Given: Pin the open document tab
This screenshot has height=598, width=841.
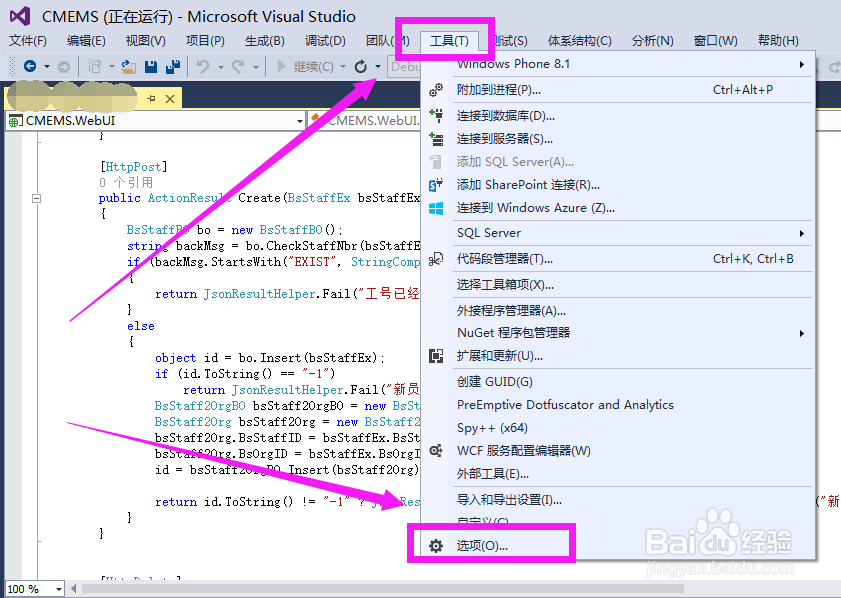Looking at the screenshot, I should (x=151, y=99).
